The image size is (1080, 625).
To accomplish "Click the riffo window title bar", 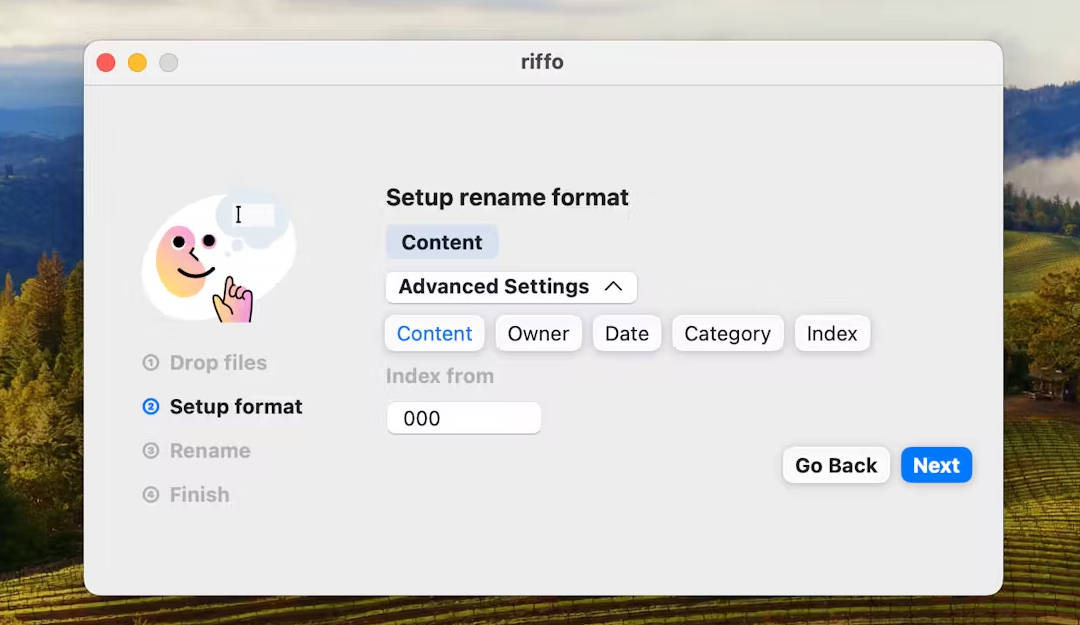I will click(x=542, y=61).
